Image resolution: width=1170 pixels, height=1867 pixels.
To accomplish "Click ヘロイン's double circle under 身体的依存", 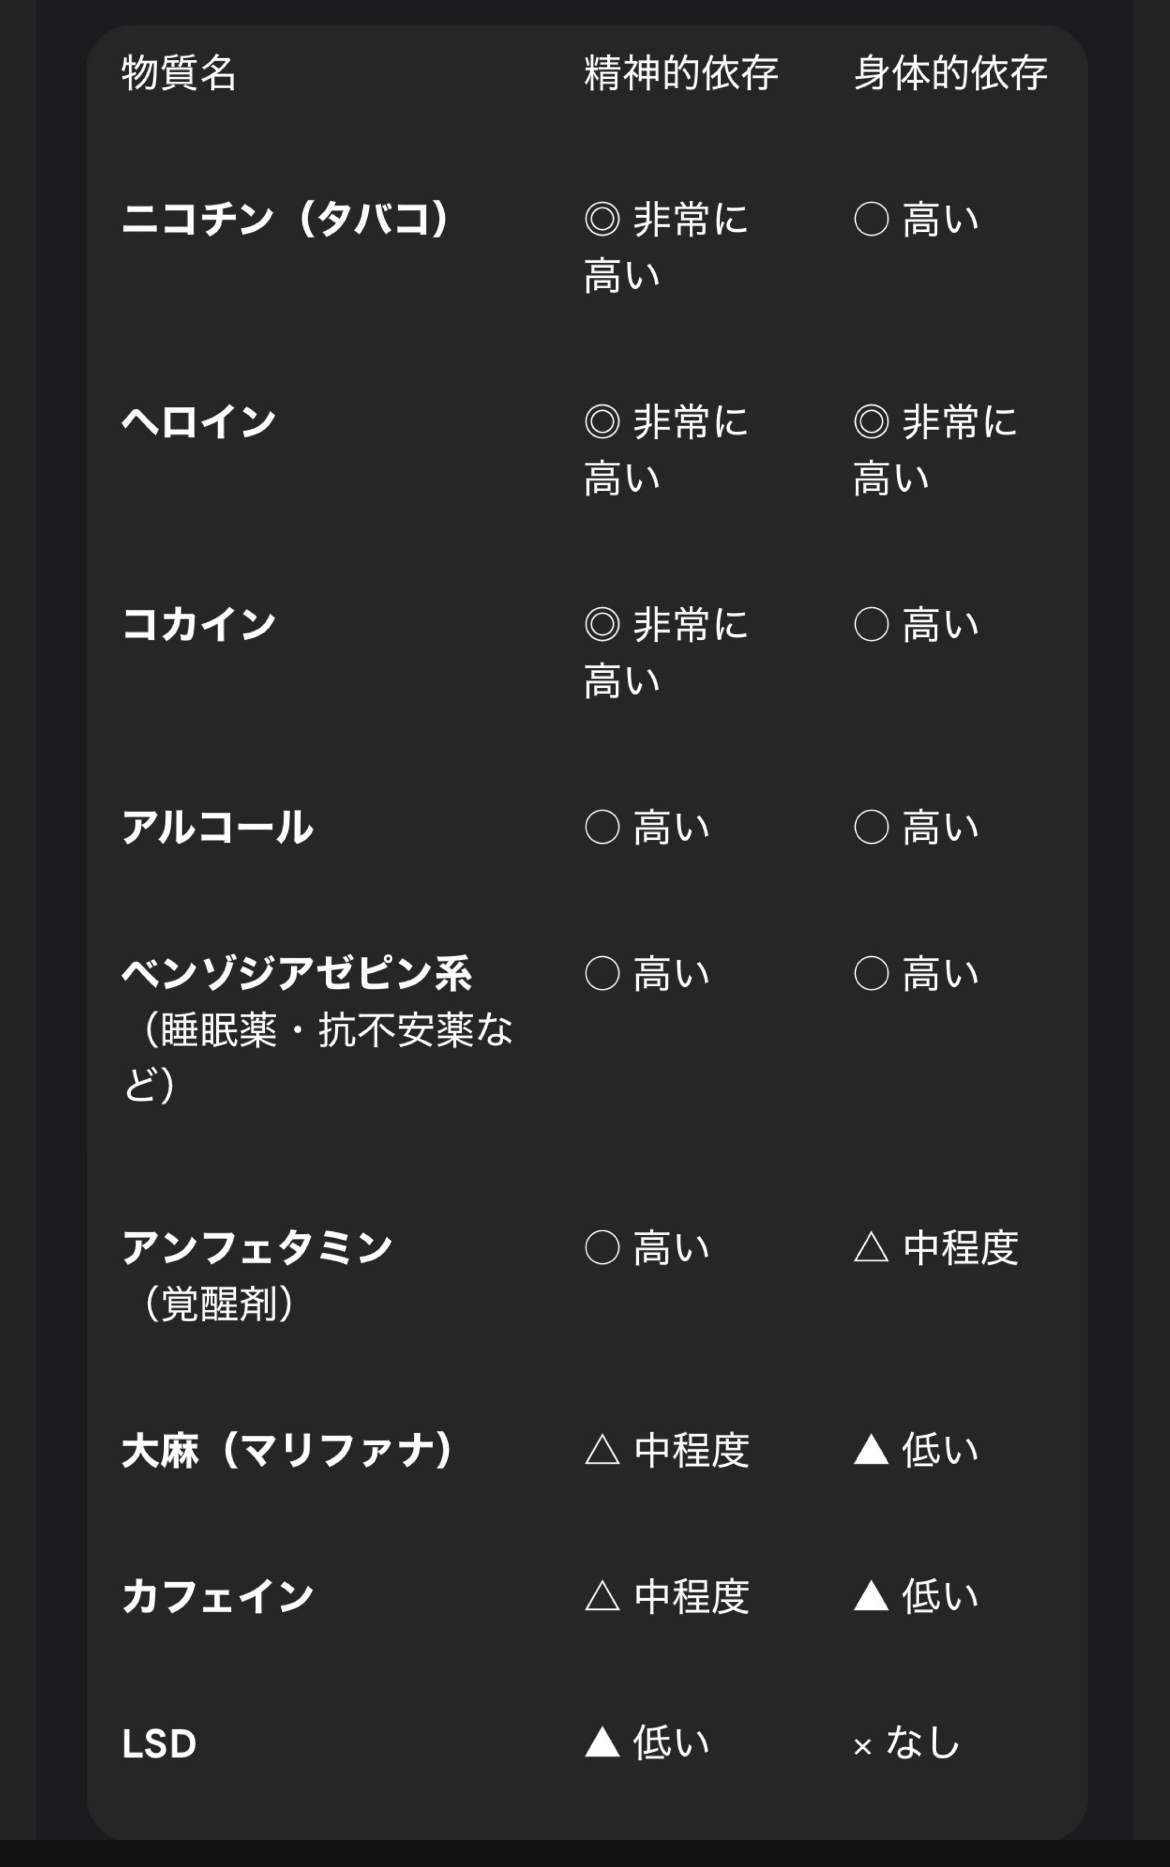I will coord(871,422).
